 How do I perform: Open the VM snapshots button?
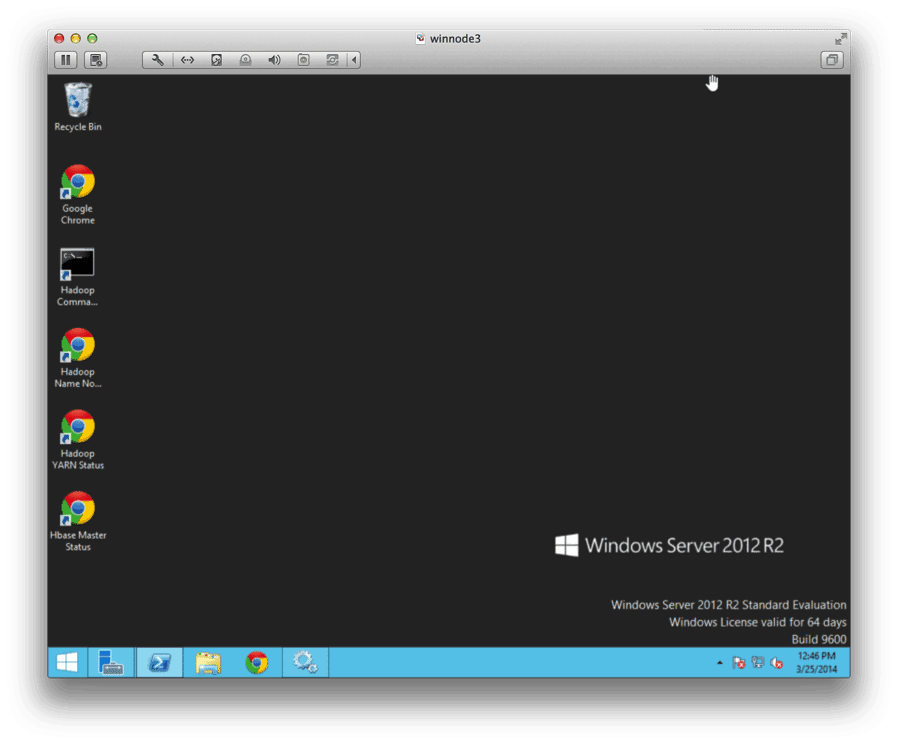96,60
